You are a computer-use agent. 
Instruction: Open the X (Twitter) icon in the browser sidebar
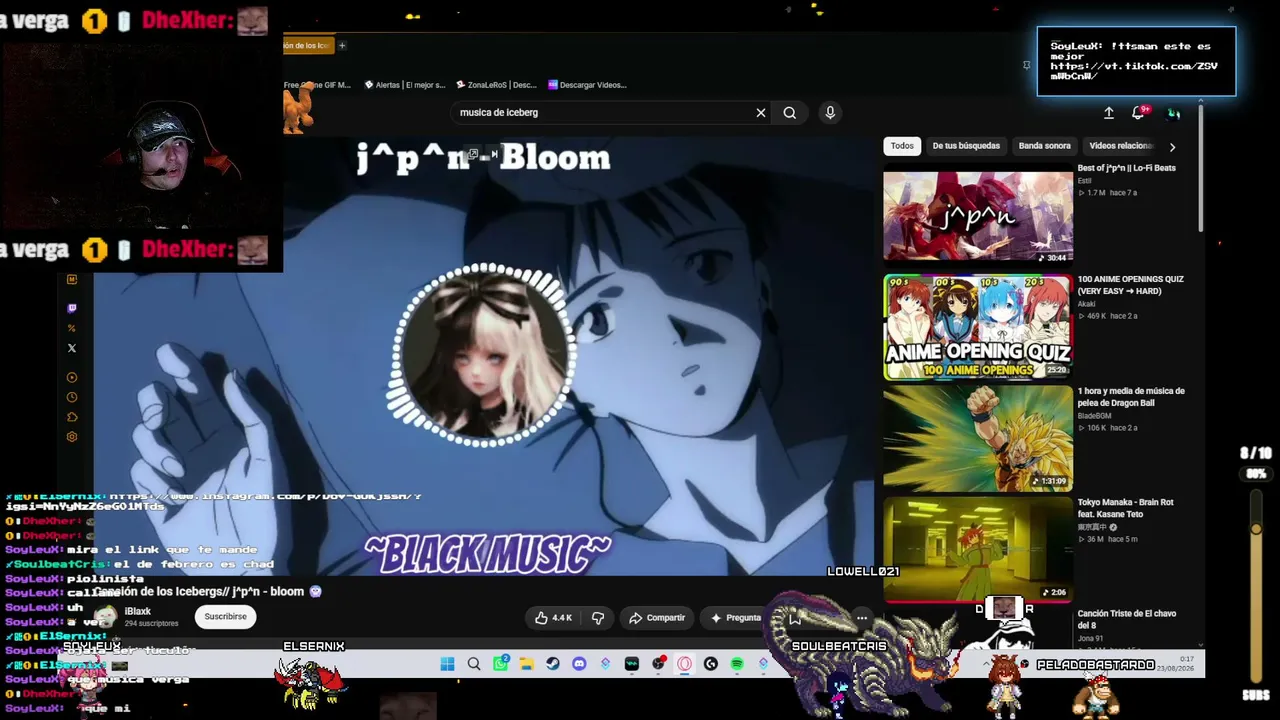pos(72,348)
